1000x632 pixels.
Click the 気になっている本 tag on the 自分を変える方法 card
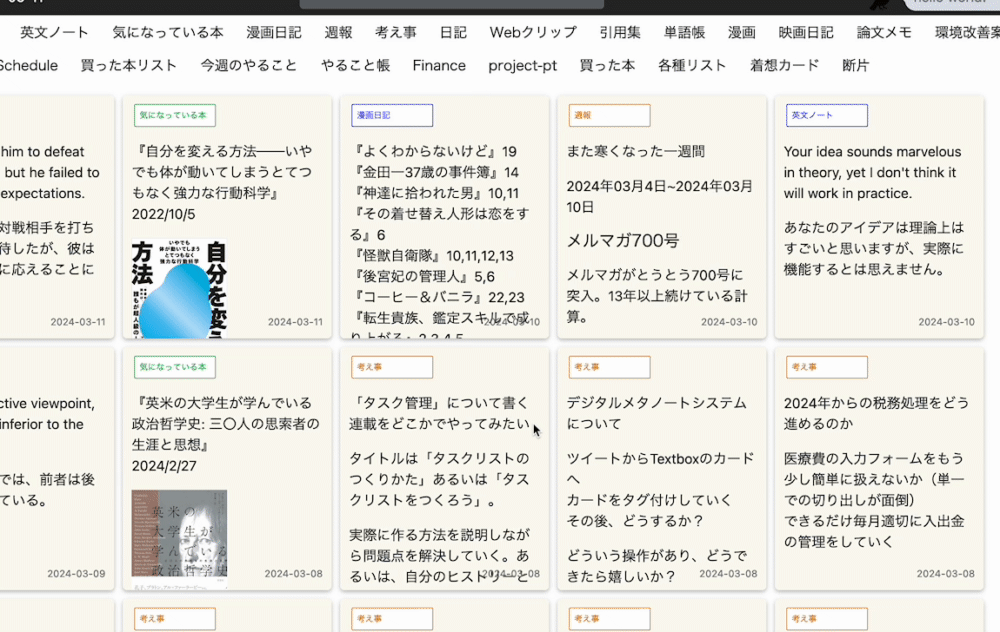174,115
